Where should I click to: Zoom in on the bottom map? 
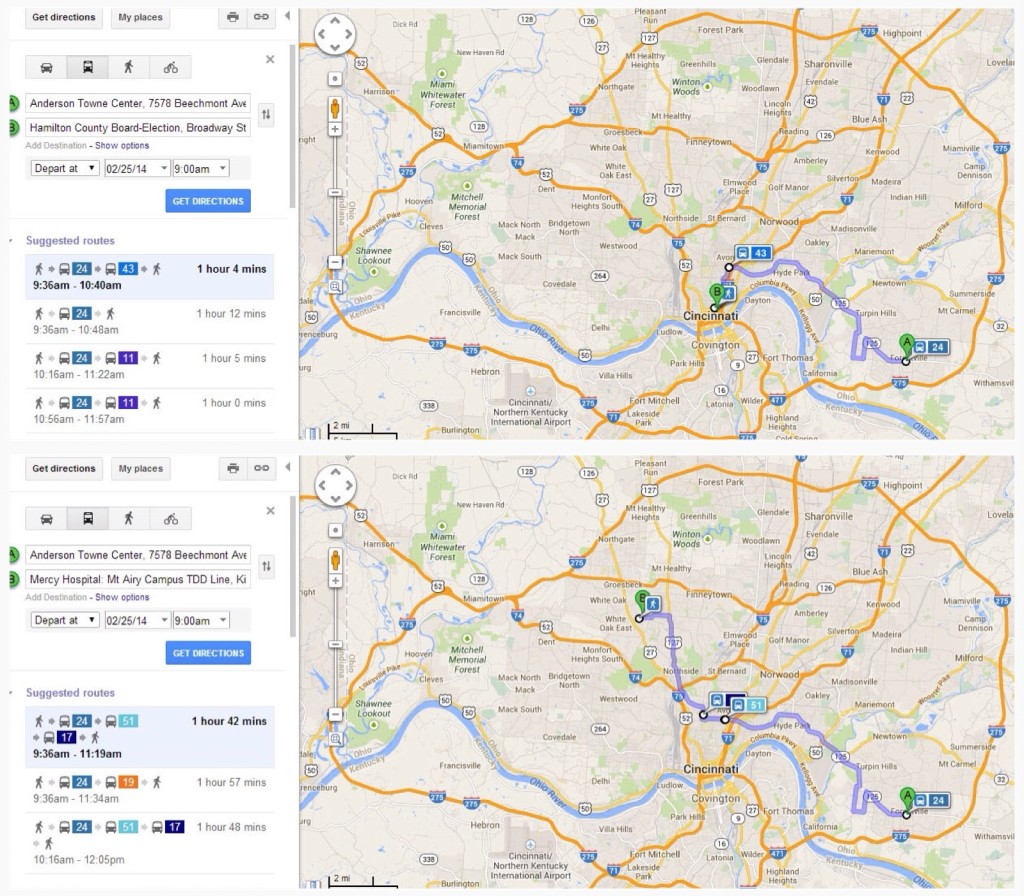[335, 581]
